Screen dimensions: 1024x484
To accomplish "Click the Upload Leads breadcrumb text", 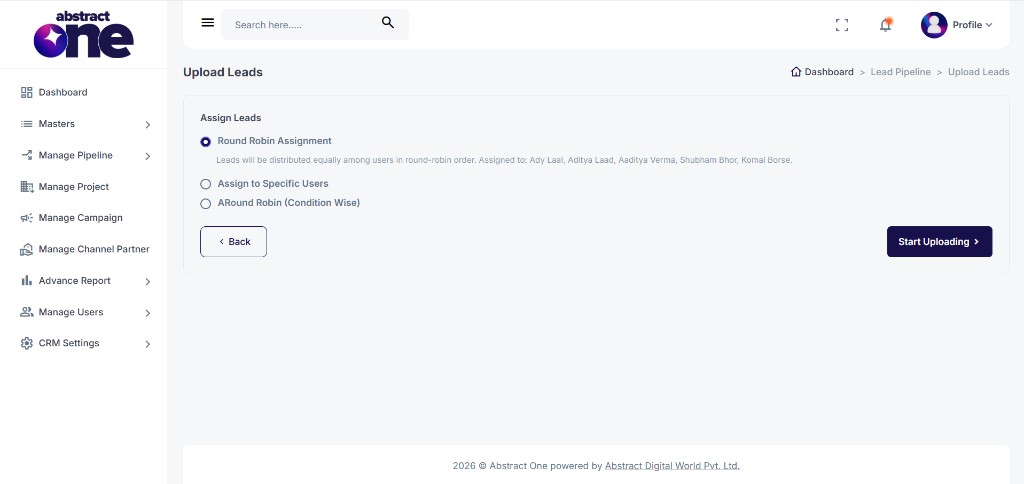I will click(978, 72).
